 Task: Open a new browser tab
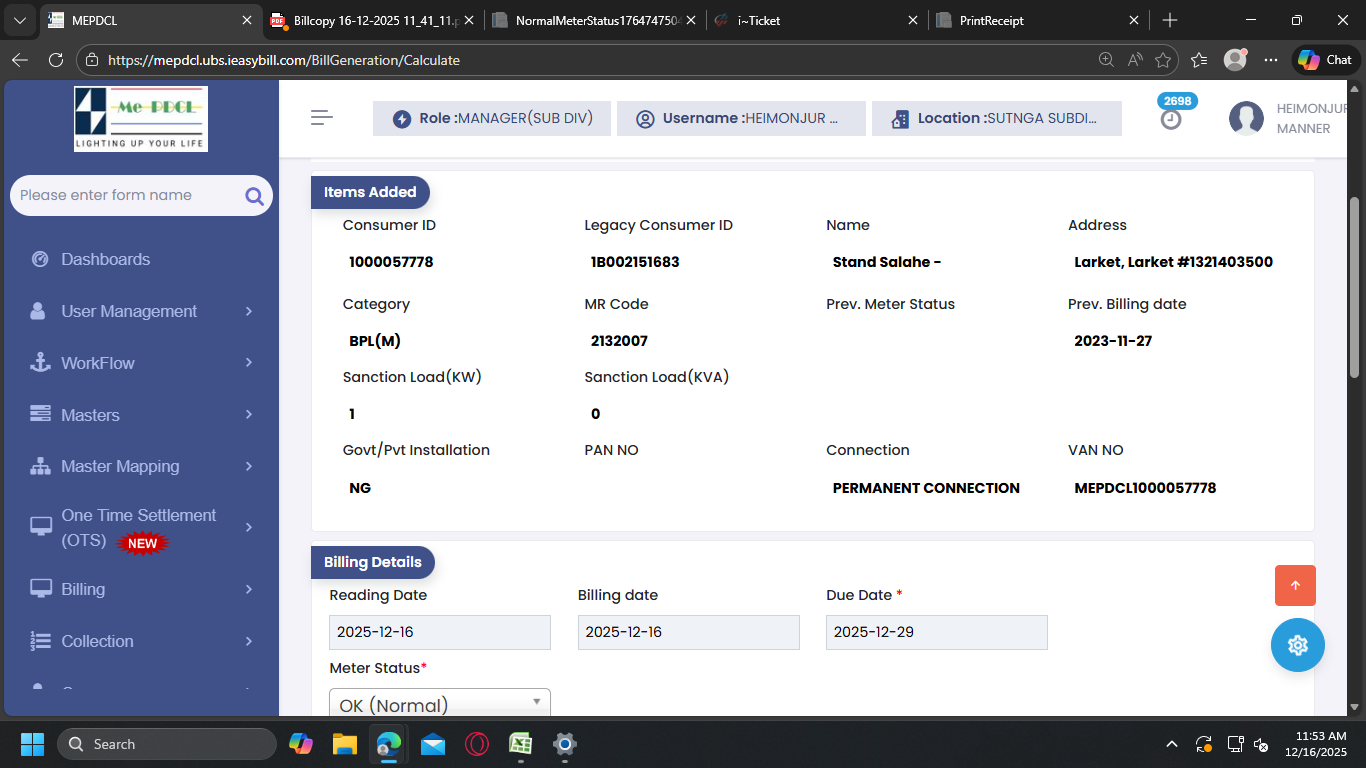click(x=1170, y=20)
